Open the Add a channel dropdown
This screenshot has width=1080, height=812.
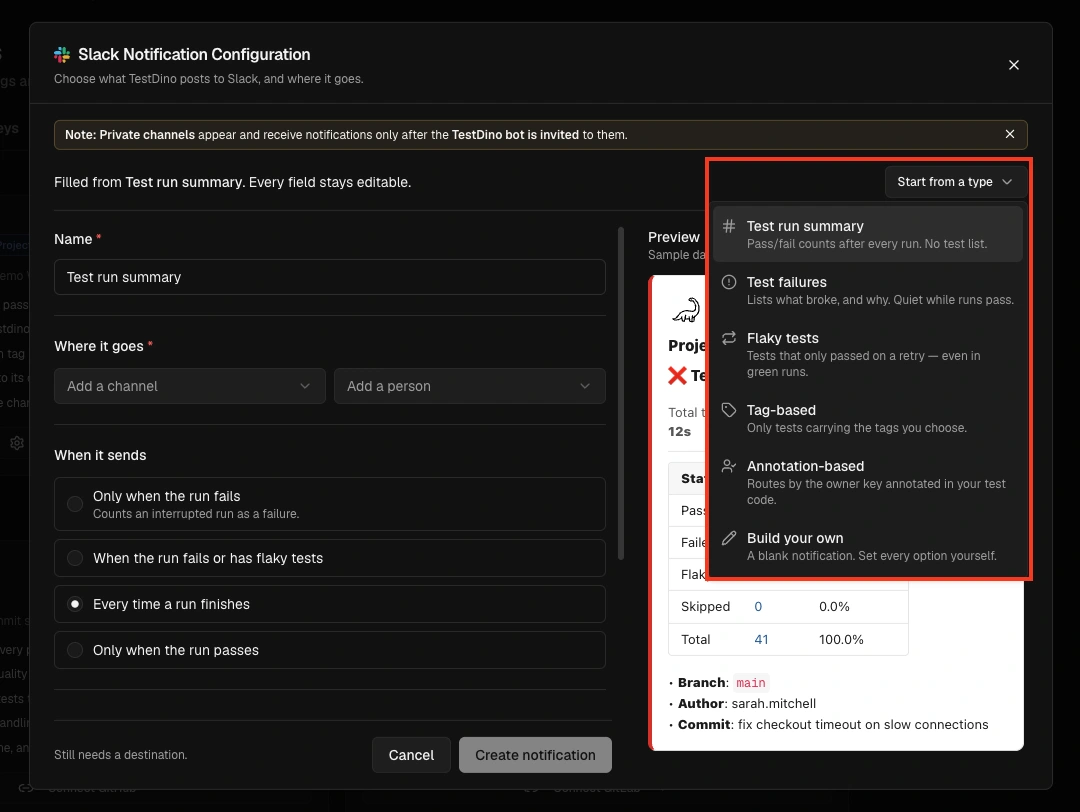pyautogui.click(x=189, y=386)
